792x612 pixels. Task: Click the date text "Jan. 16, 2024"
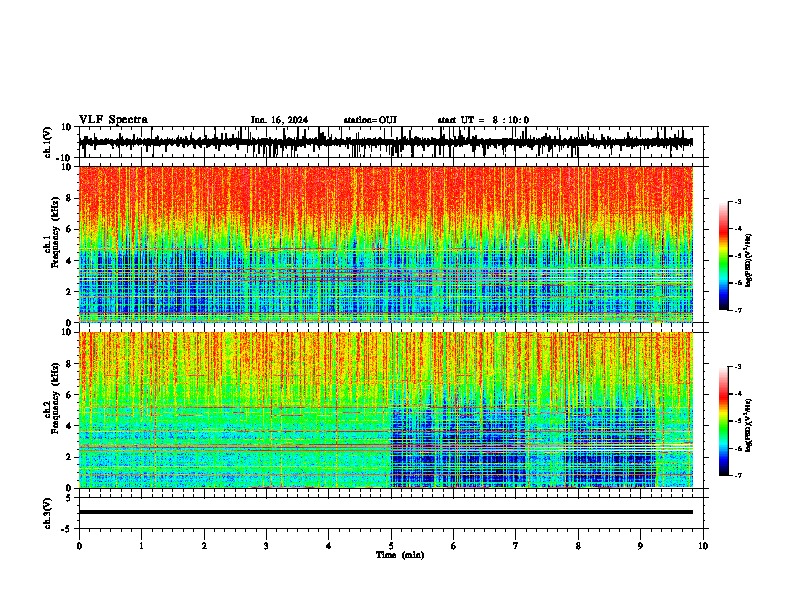pos(279,120)
